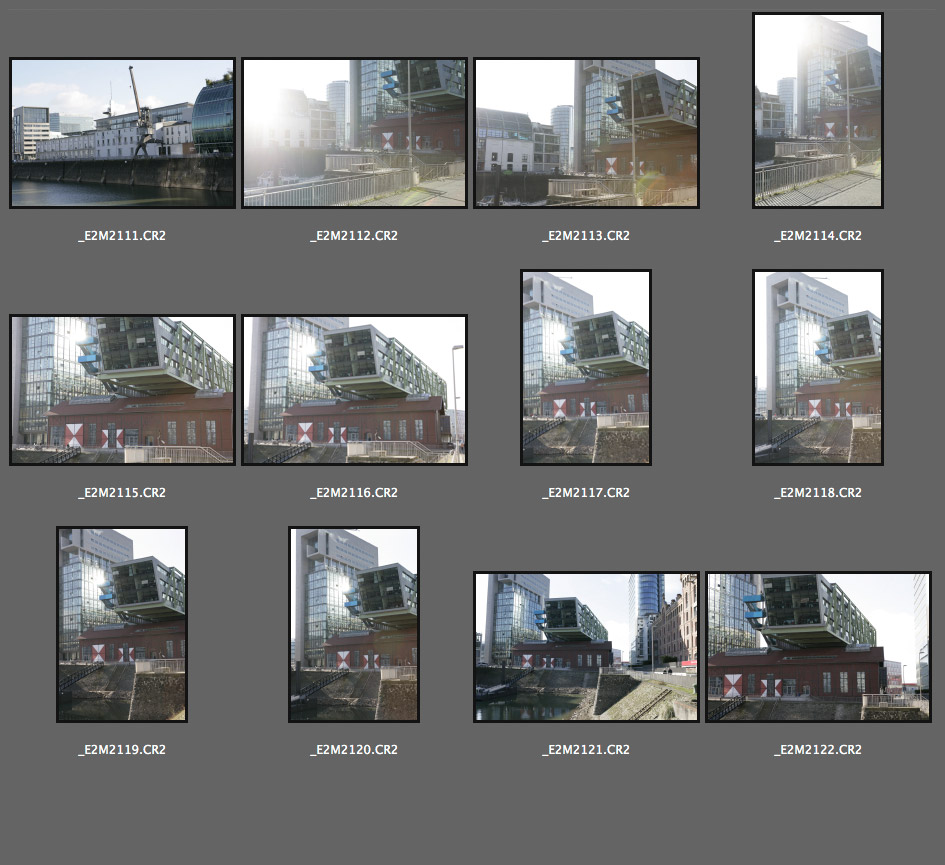945x865 pixels.
Task: Select the _E2M2111.CR2 harbor crane thumbnail
Action: [122, 133]
